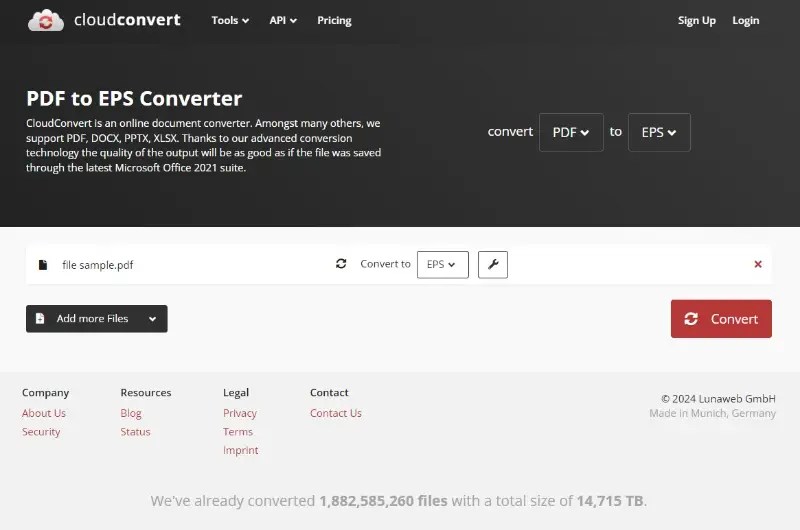Open the Status footer link
Viewport: 800px width, 530px height.
pos(135,432)
